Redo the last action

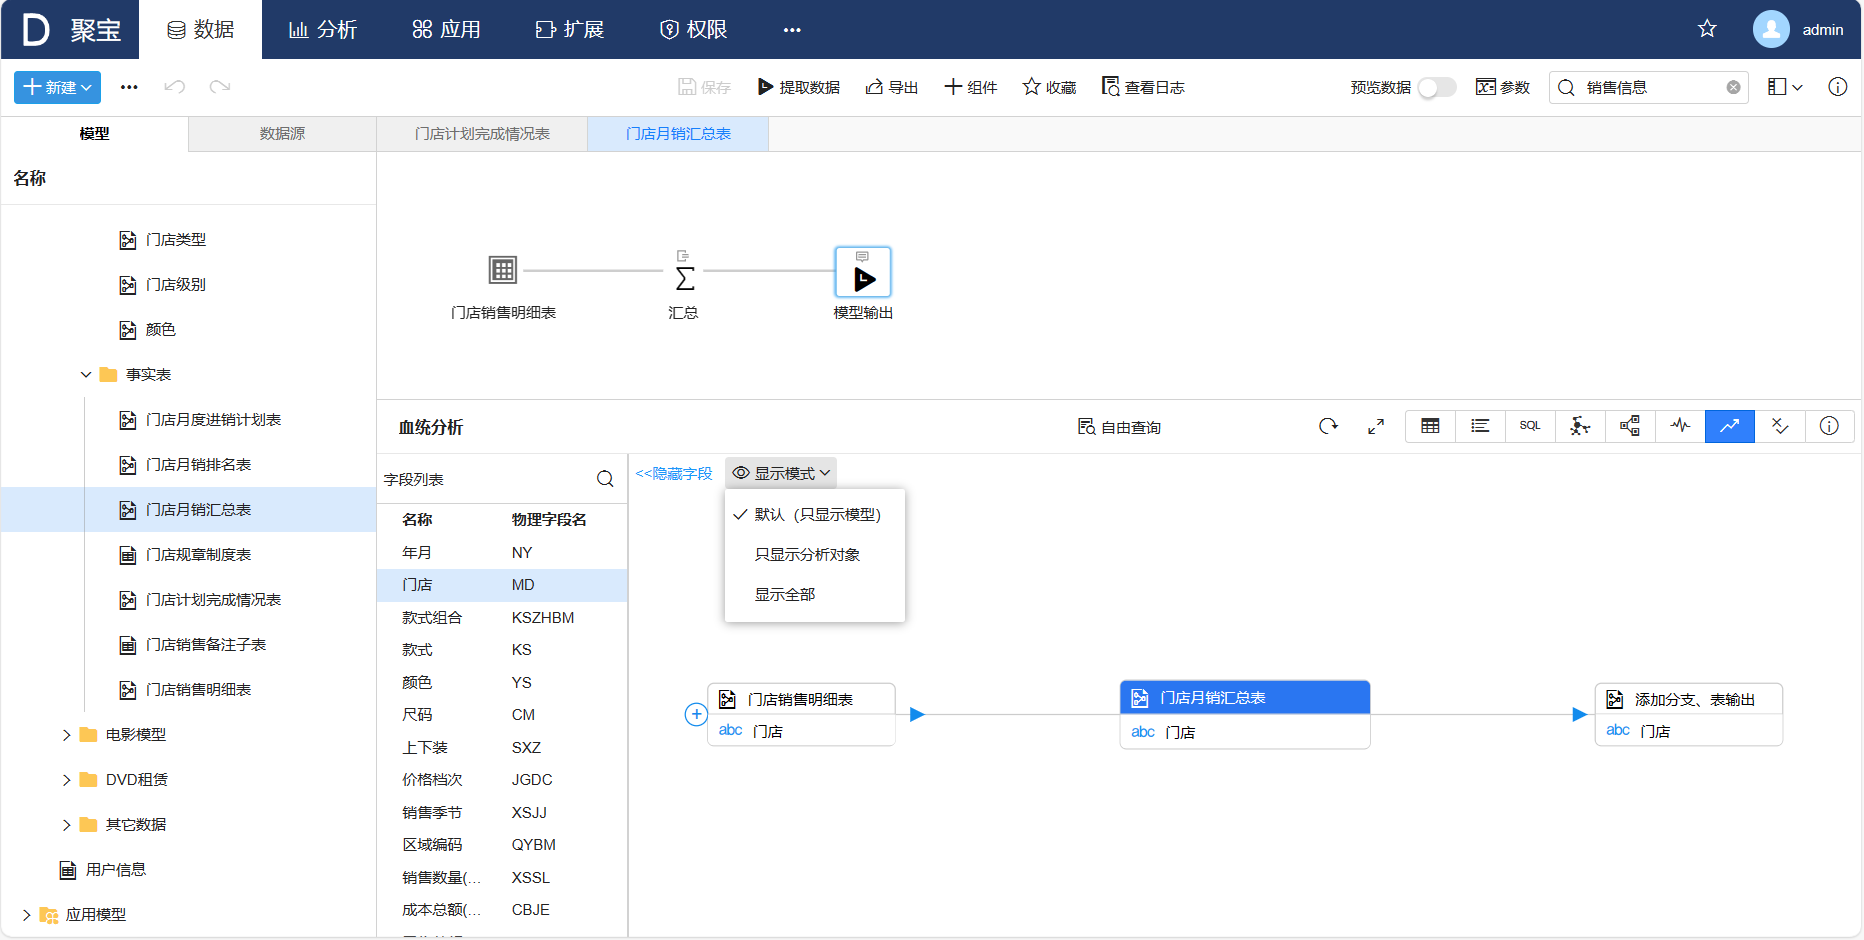[220, 87]
